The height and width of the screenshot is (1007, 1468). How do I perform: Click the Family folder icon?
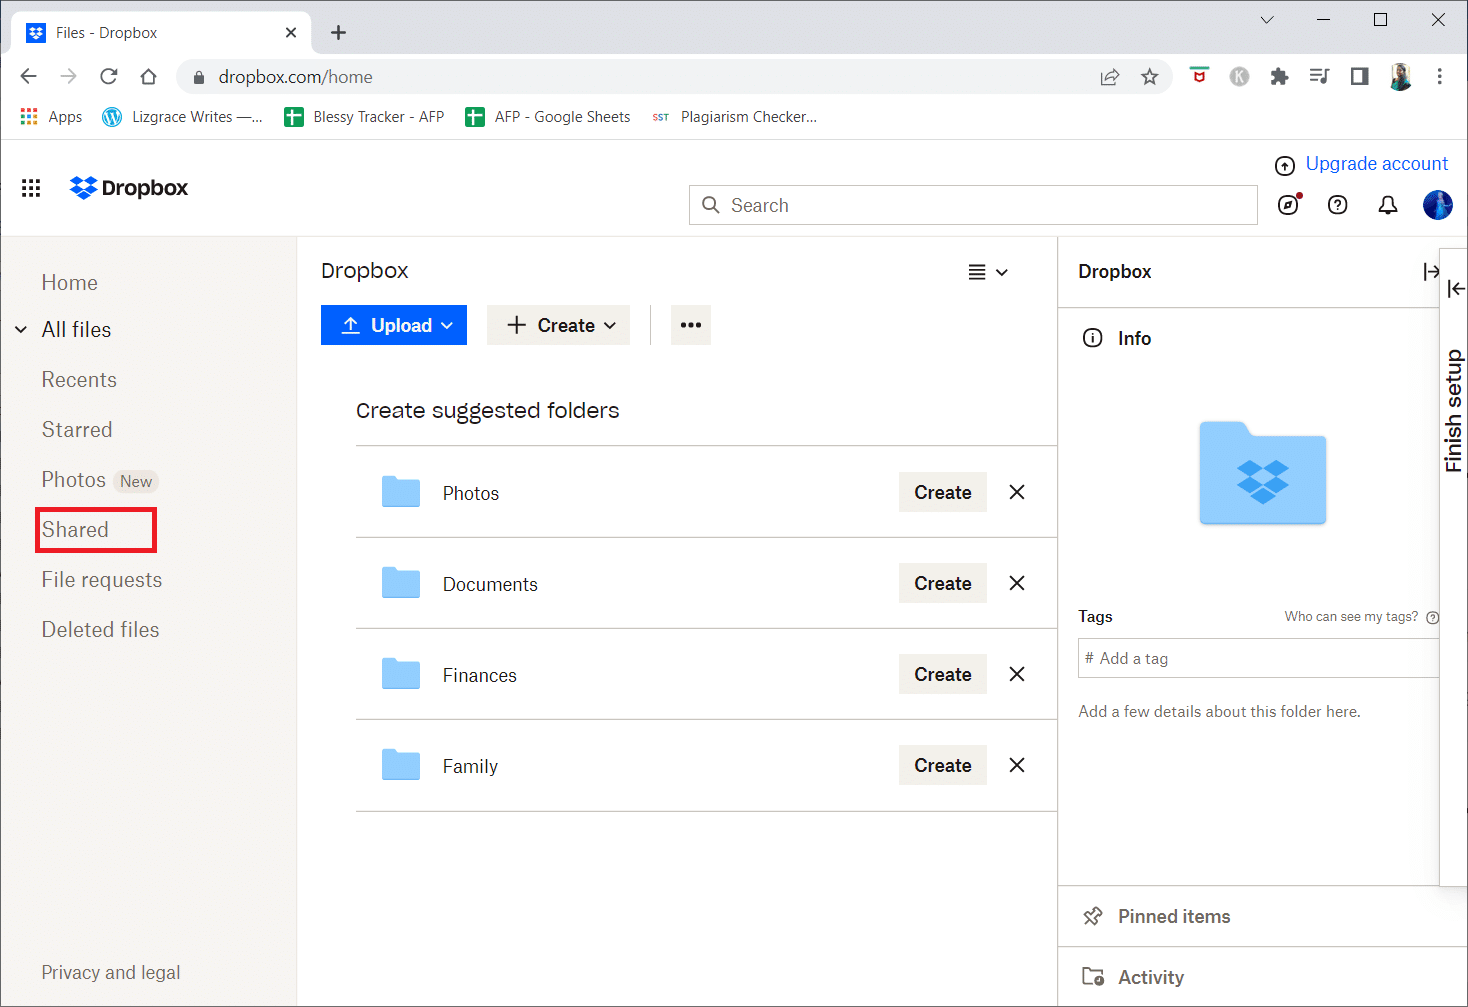(401, 765)
